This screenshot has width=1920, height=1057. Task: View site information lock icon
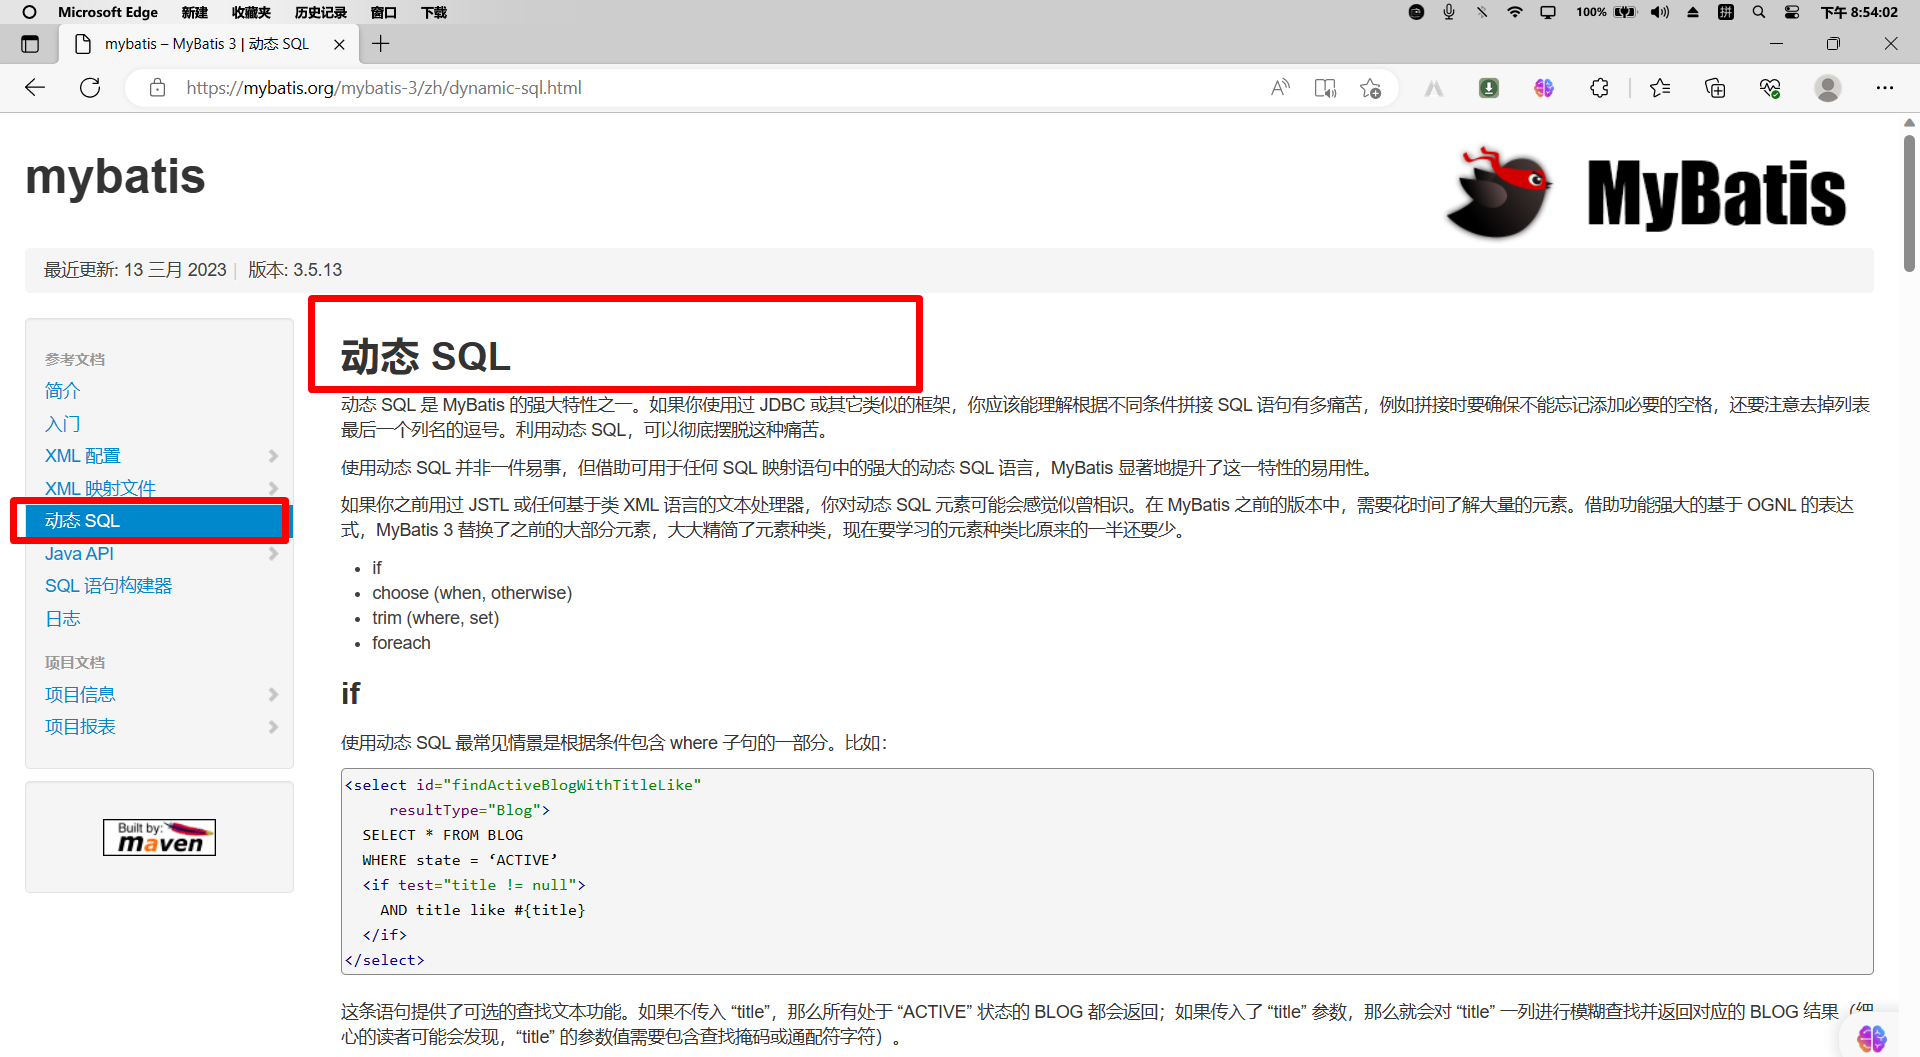[157, 88]
